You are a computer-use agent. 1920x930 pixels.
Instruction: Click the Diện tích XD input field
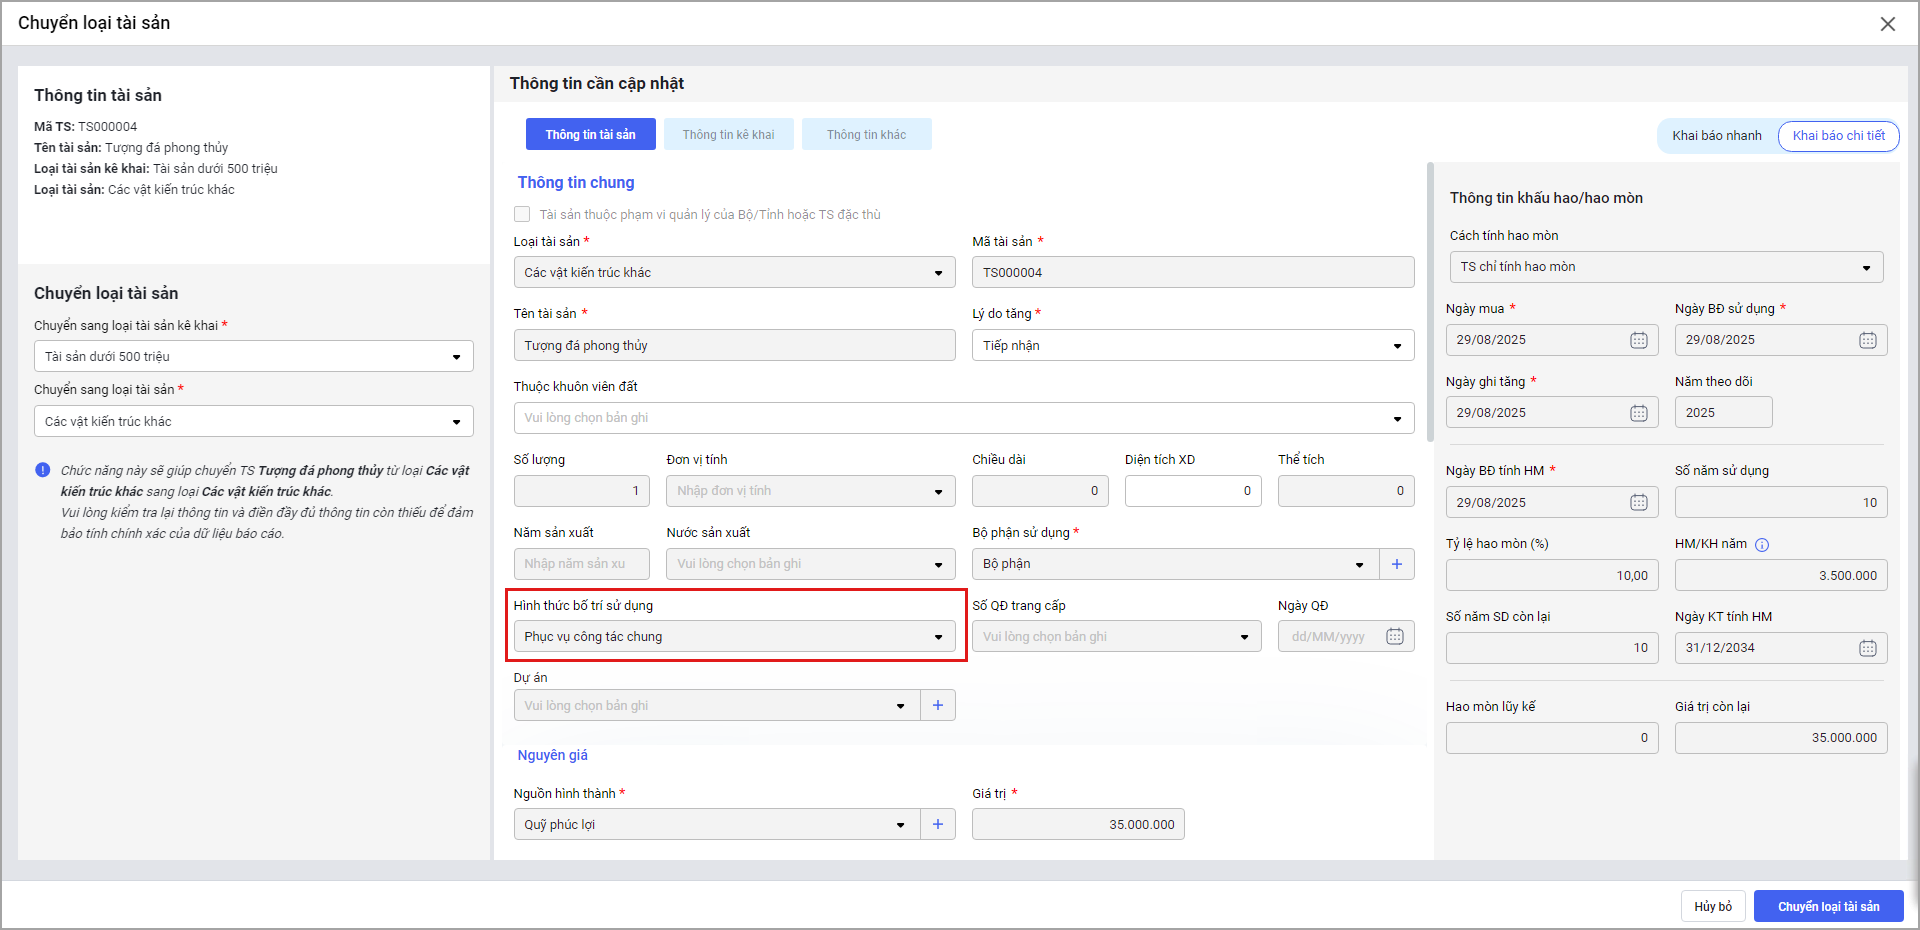(1192, 491)
